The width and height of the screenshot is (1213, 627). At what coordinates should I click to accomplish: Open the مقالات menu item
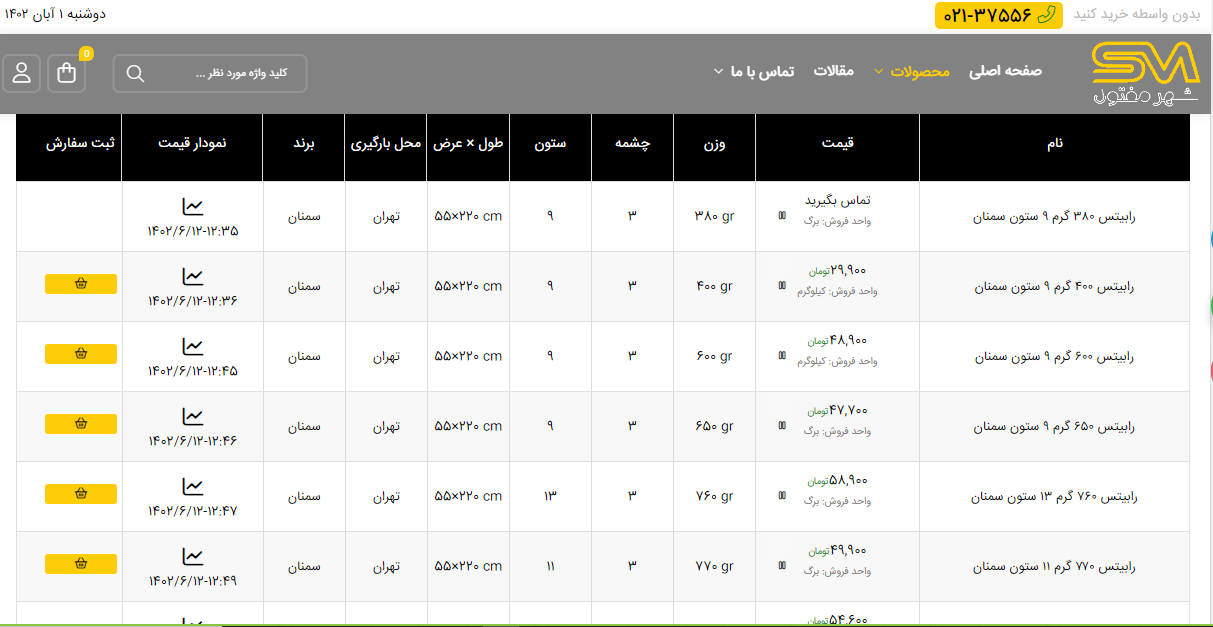coord(833,71)
